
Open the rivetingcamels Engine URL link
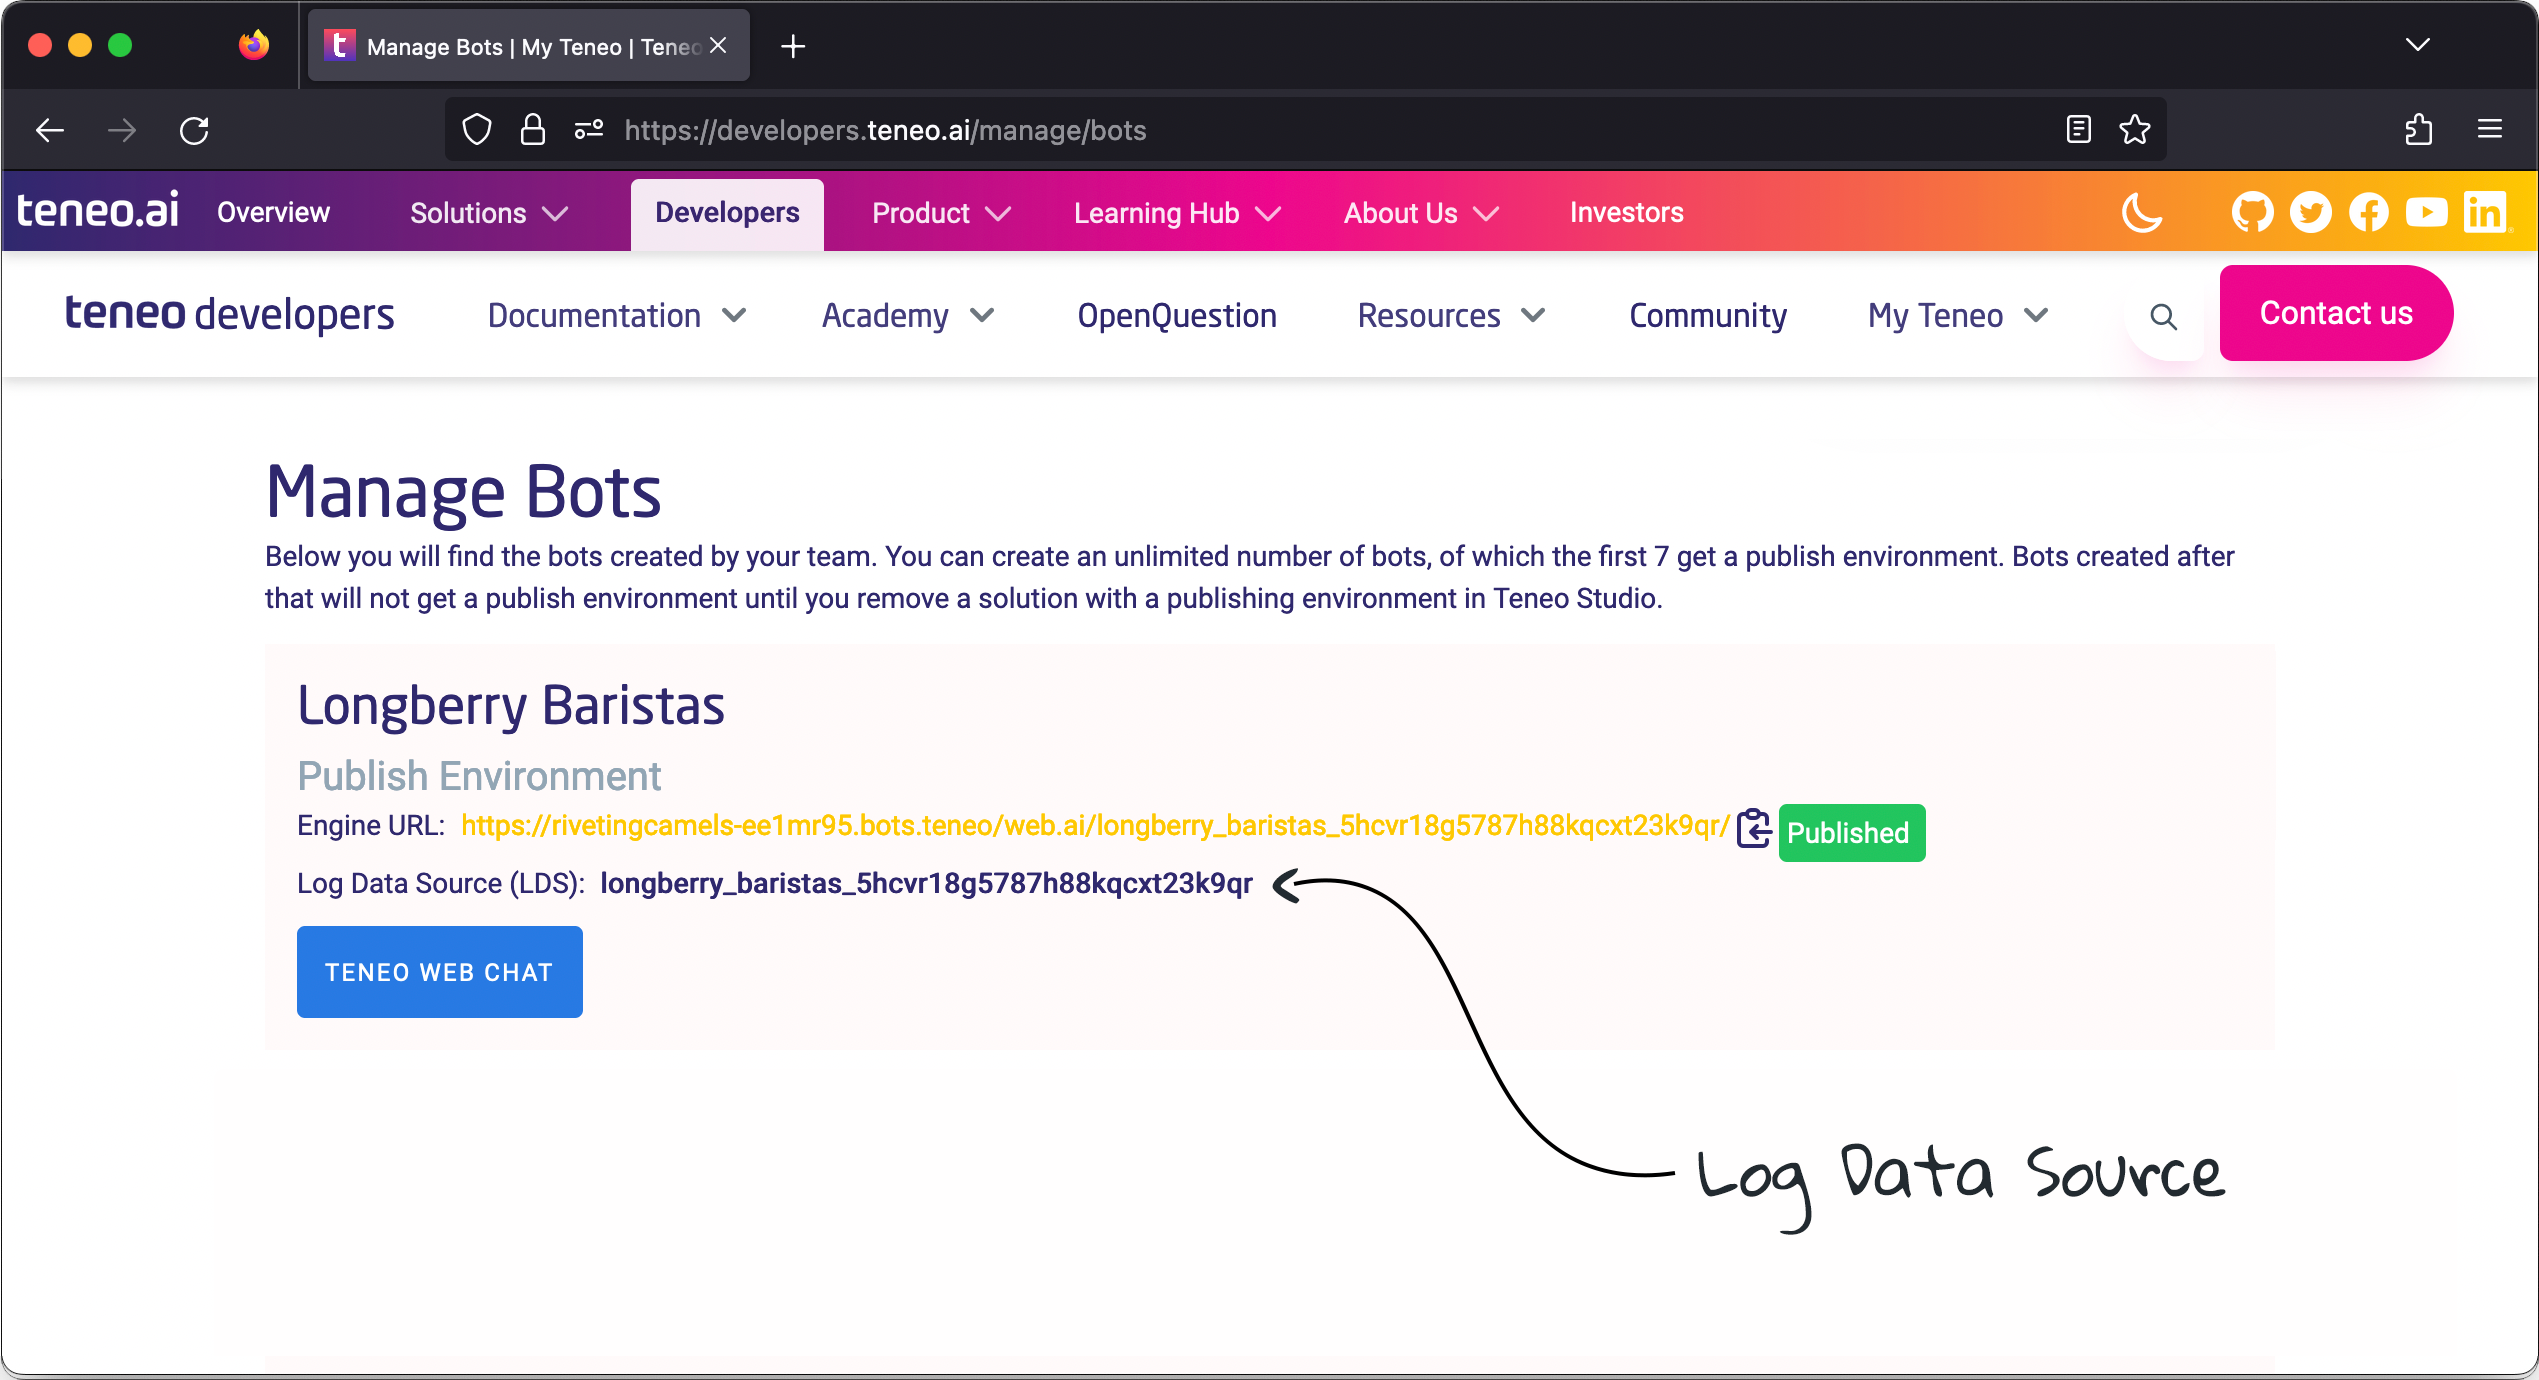tap(1095, 826)
